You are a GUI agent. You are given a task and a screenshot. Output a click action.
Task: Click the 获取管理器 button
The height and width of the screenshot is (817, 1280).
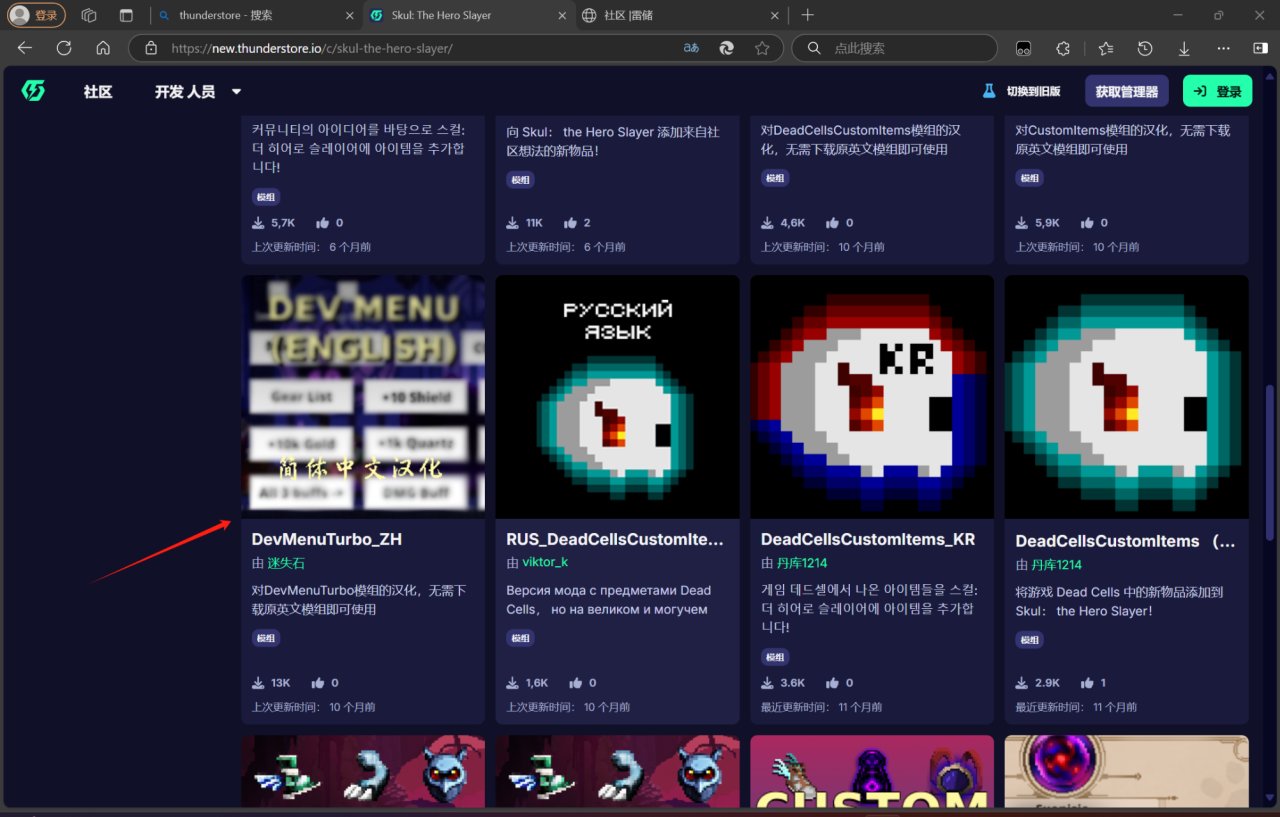point(1126,91)
